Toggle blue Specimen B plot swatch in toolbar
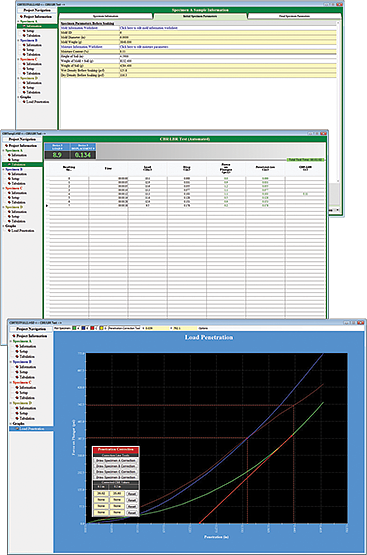 coord(84,328)
